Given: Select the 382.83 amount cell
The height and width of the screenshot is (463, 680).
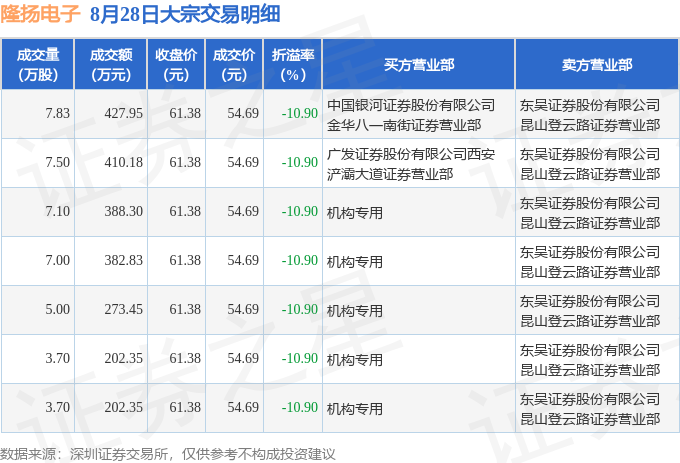Looking at the screenshot, I should coord(111,261).
